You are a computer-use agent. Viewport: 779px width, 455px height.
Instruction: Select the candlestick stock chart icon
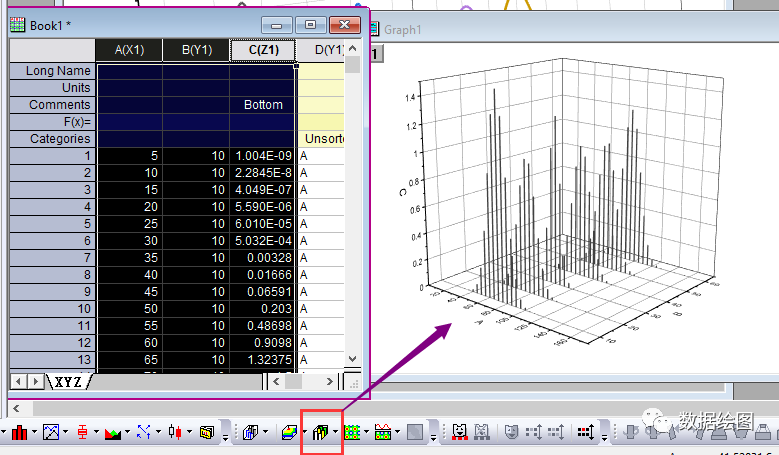[175, 432]
